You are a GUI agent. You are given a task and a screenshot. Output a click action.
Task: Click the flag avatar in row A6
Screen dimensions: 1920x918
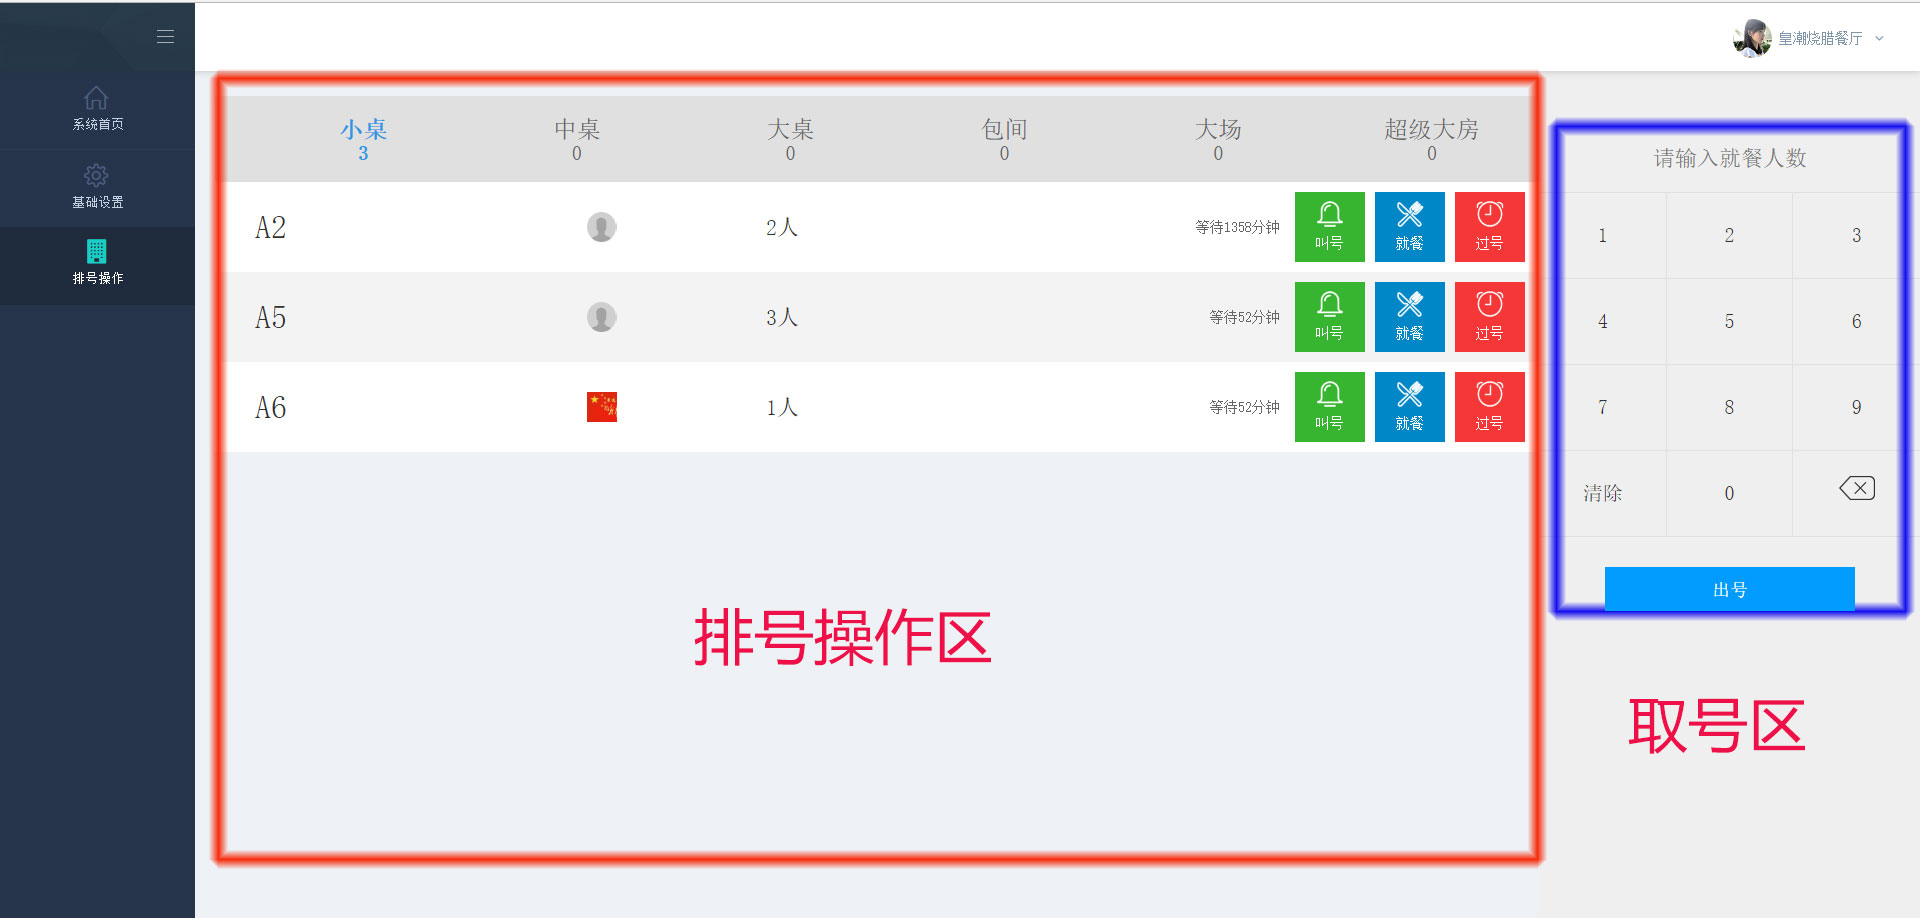601,407
